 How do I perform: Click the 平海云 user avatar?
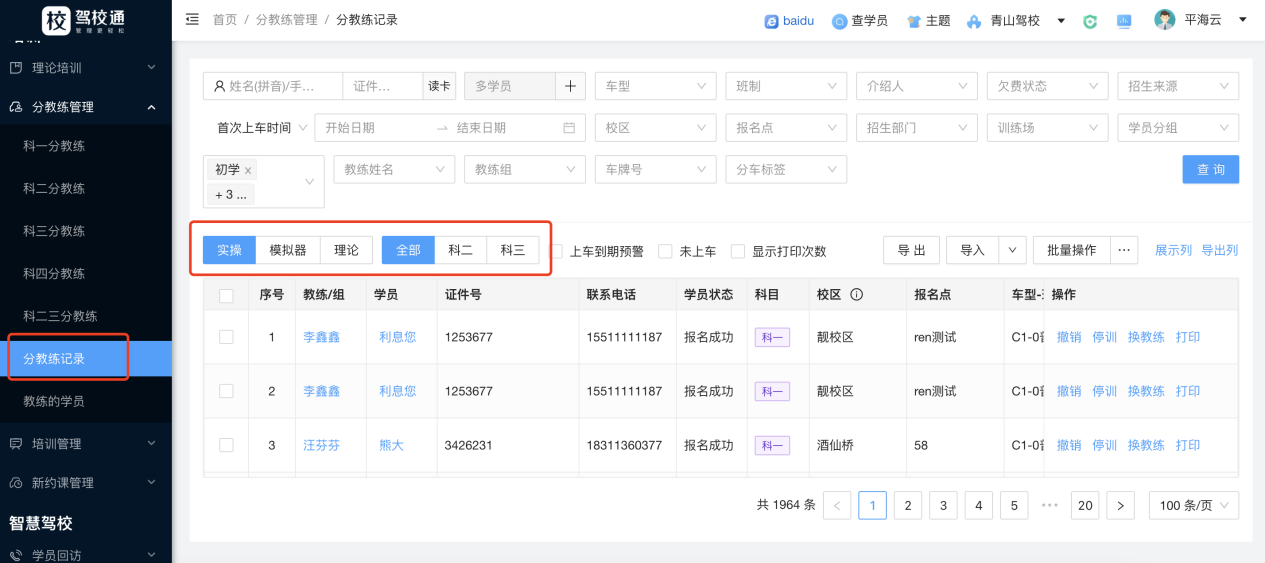[1164, 20]
